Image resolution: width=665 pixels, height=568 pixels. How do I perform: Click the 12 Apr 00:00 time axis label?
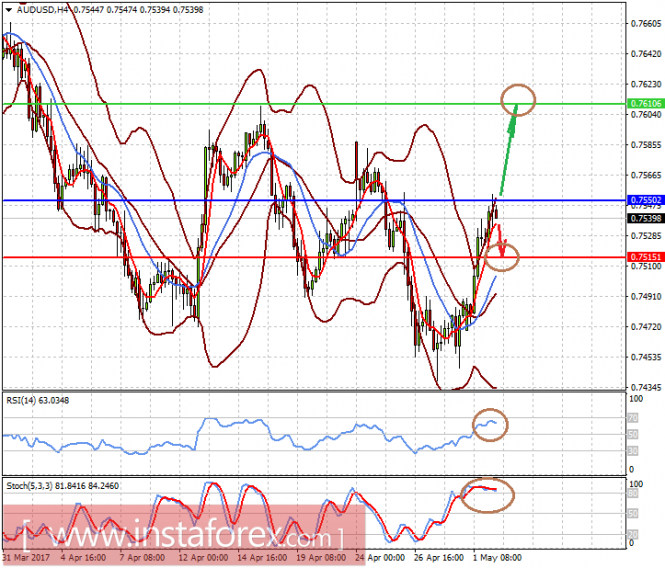[x=203, y=557]
